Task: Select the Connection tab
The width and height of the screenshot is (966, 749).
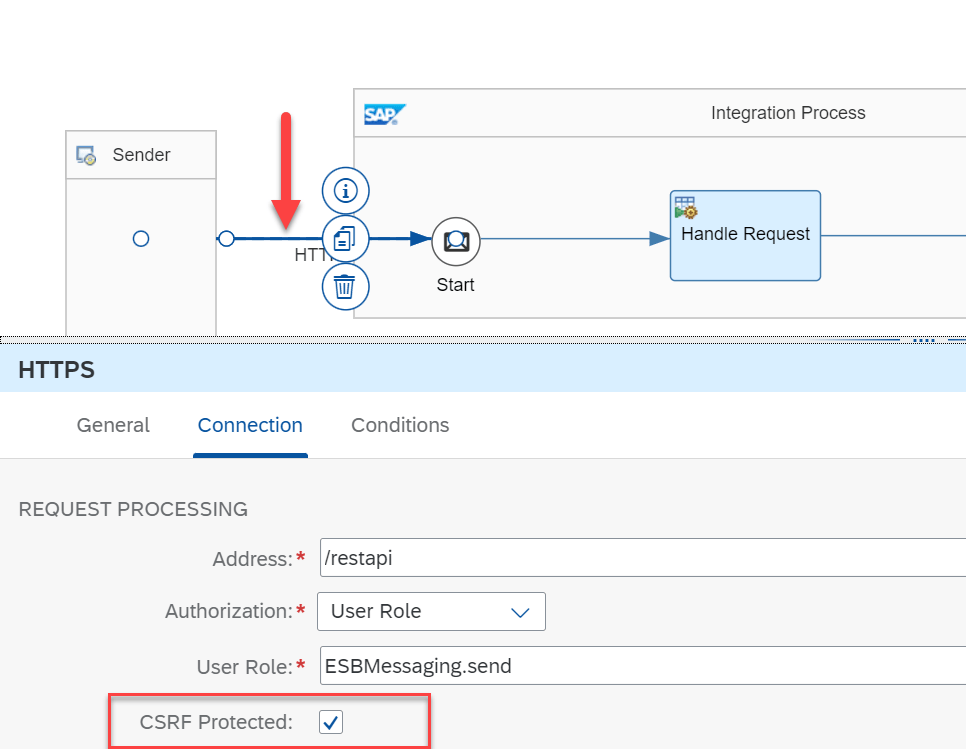Action: (250, 425)
